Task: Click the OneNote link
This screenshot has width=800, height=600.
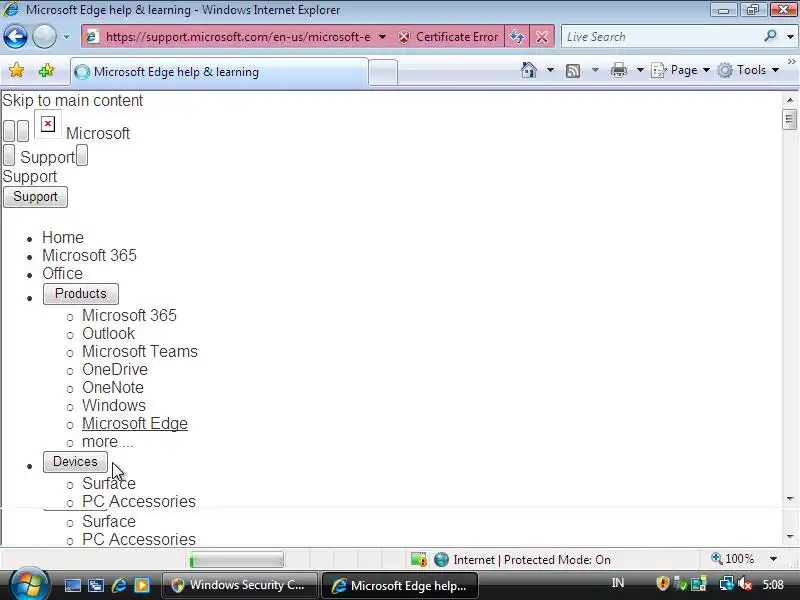Action: coord(113,387)
